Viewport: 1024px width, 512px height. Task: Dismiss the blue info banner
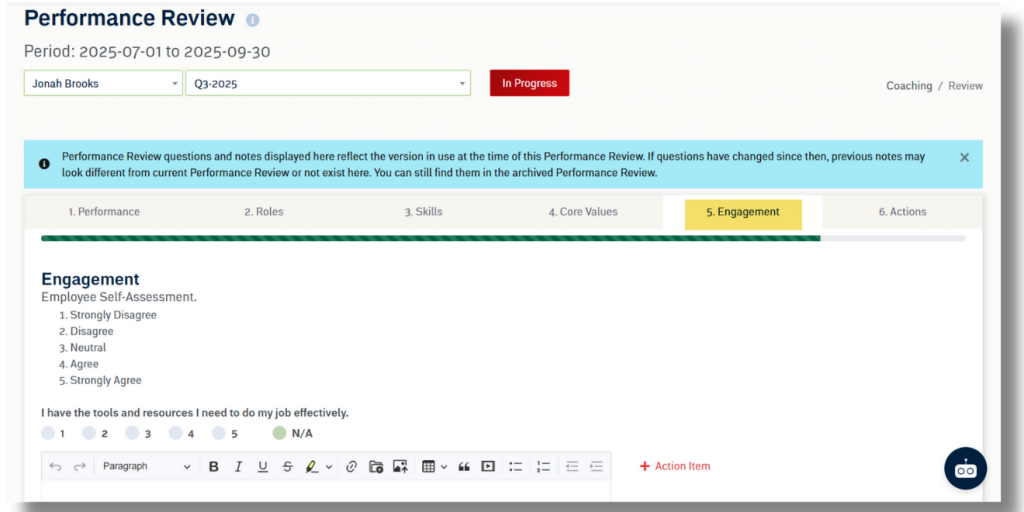[x=964, y=157]
